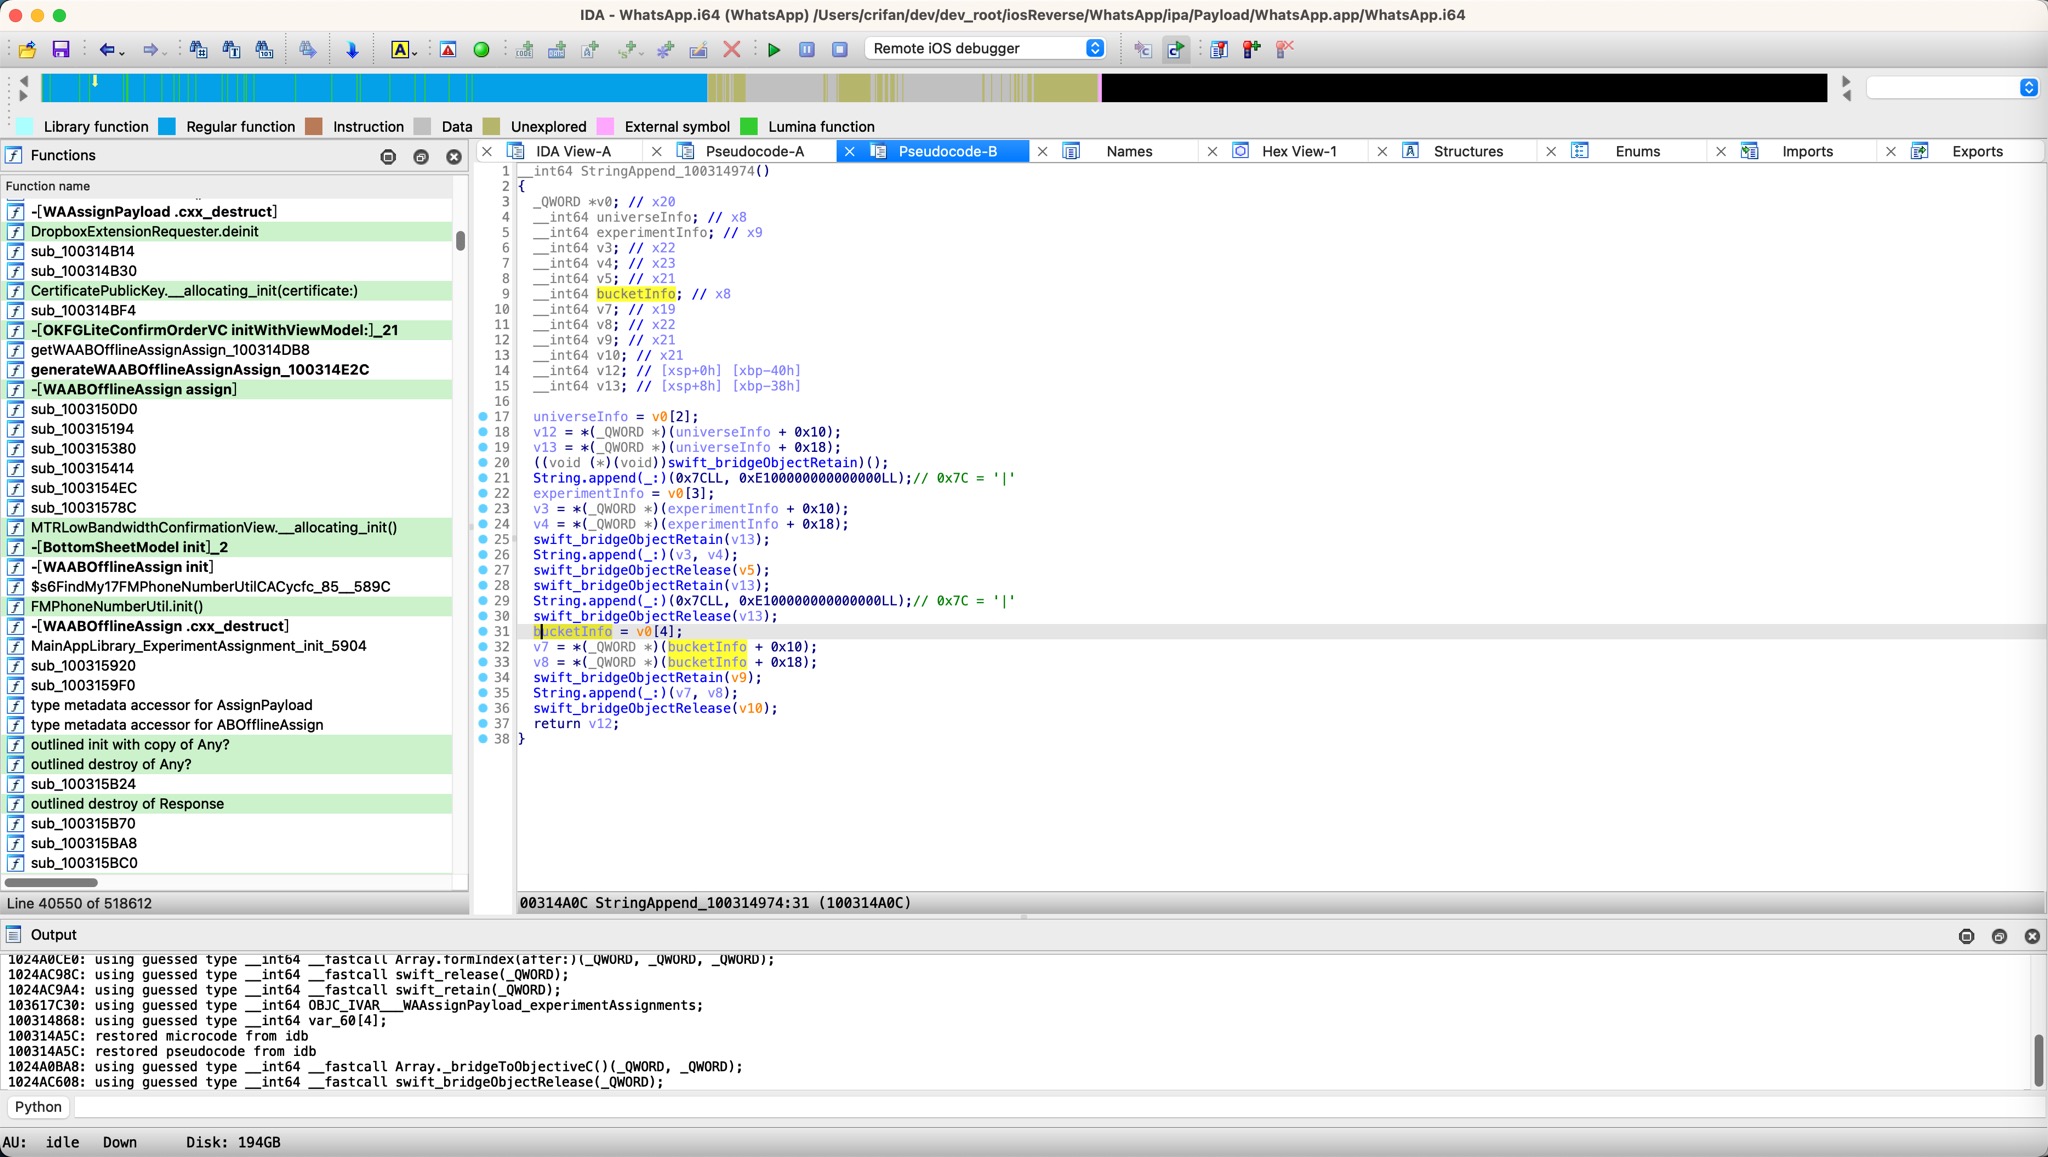Close the Pseudocode-B tab
Screen dimensions: 2048x1157
pyautogui.click(x=849, y=151)
